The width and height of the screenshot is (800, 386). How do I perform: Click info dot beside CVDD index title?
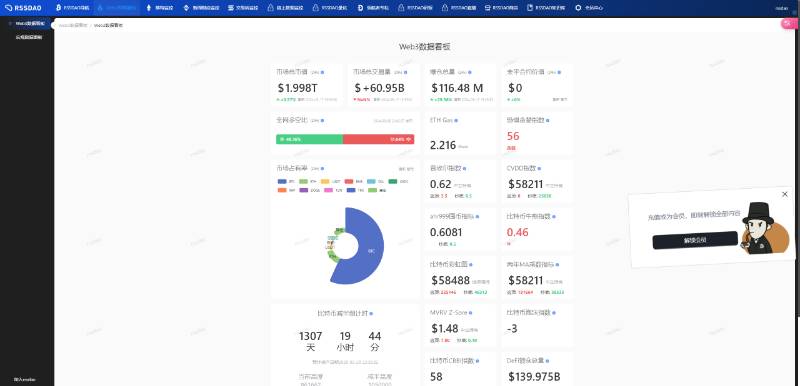point(539,168)
